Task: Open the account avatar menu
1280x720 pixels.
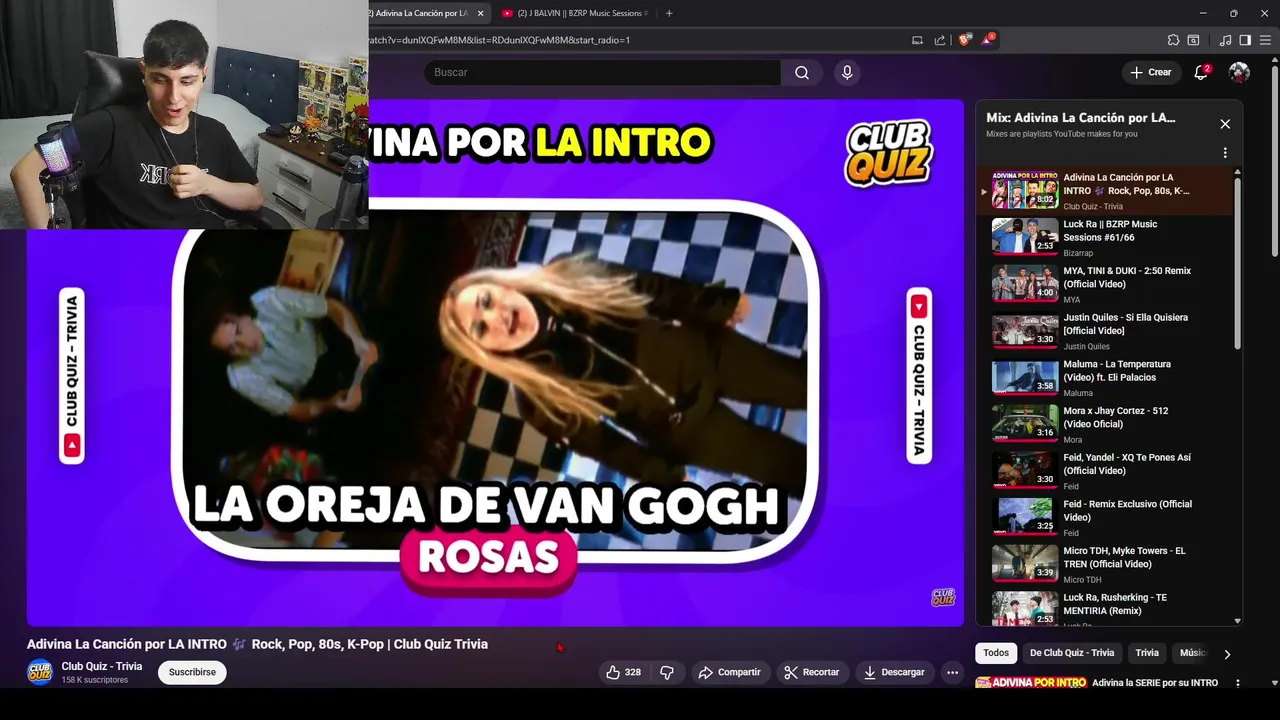Action: pos(1239,72)
